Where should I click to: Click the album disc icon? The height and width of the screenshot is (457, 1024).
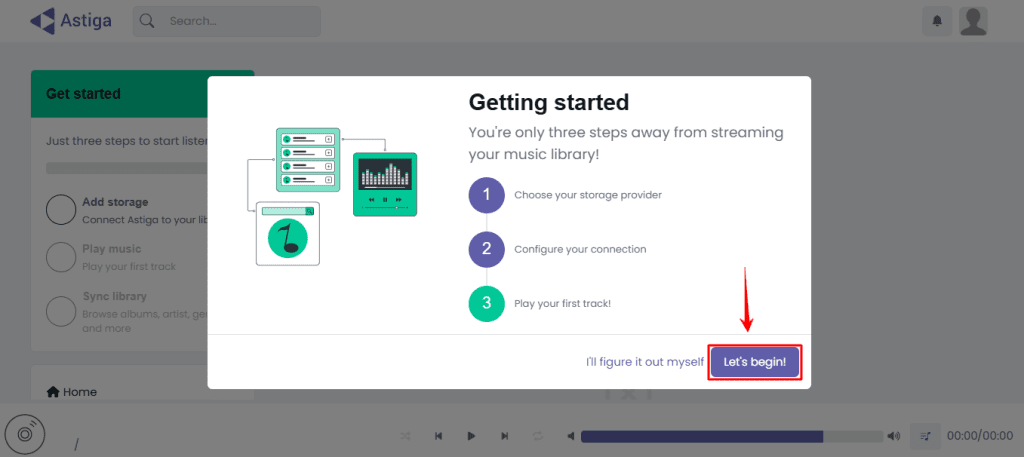pyautogui.click(x=25, y=433)
